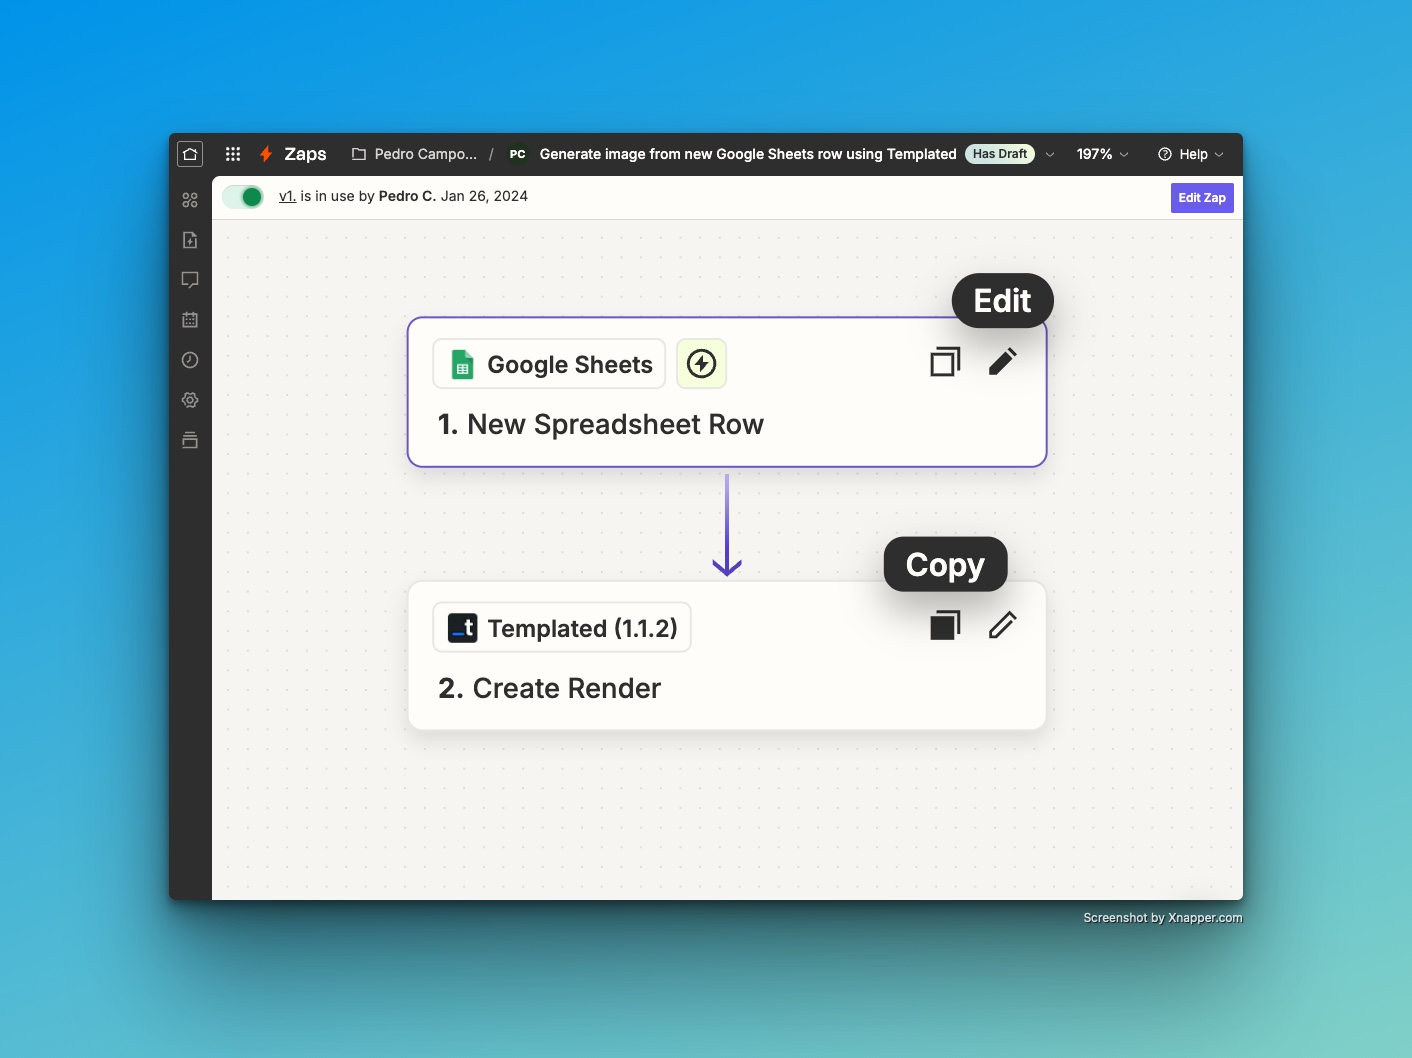1412x1058 pixels.
Task: Open the 197% zoom dropdown
Action: coord(1102,154)
